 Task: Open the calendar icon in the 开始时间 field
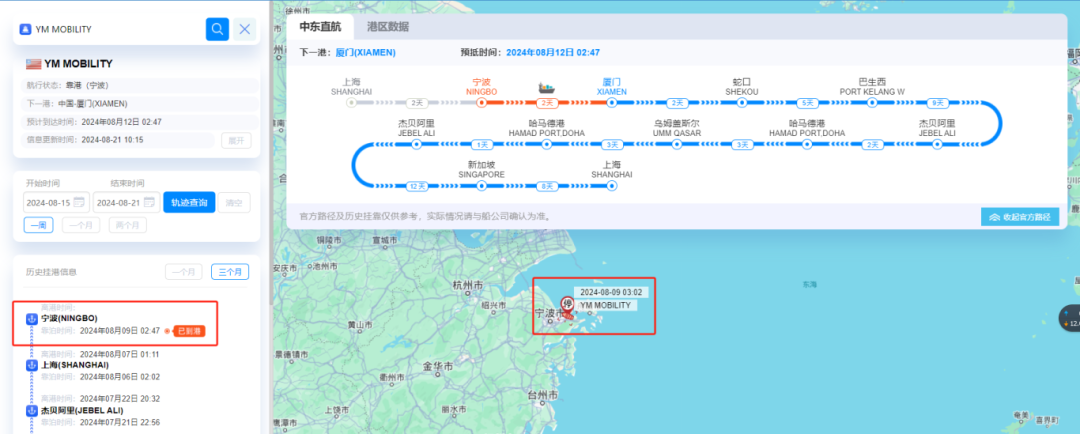[x=79, y=203]
